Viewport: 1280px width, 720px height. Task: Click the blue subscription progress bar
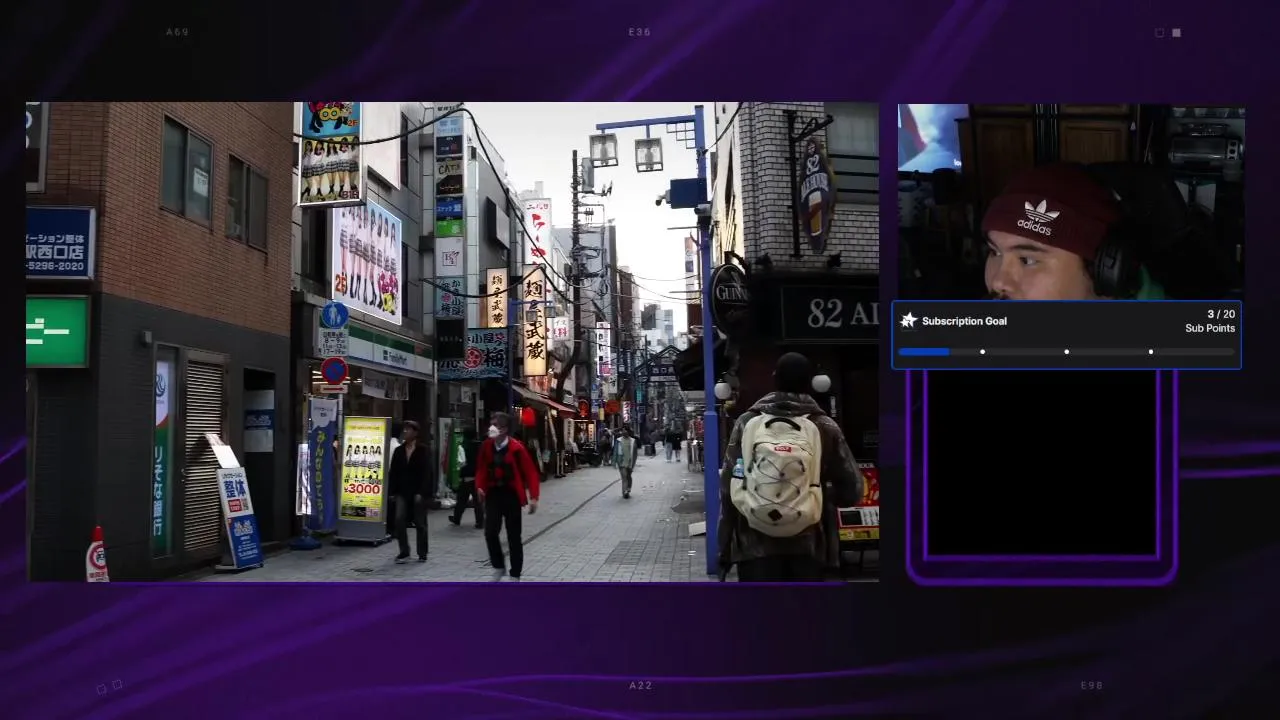pos(1067,352)
